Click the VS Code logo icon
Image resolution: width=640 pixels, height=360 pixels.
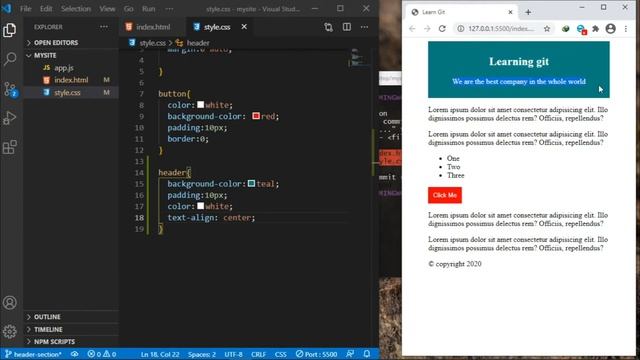(x=7, y=8)
